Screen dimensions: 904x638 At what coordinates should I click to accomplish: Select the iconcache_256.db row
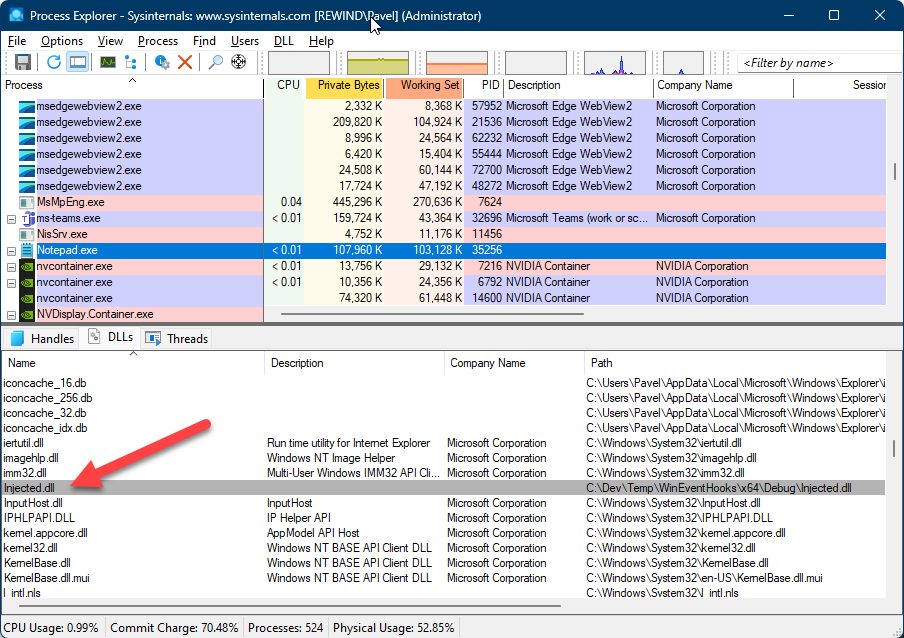tap(443, 398)
